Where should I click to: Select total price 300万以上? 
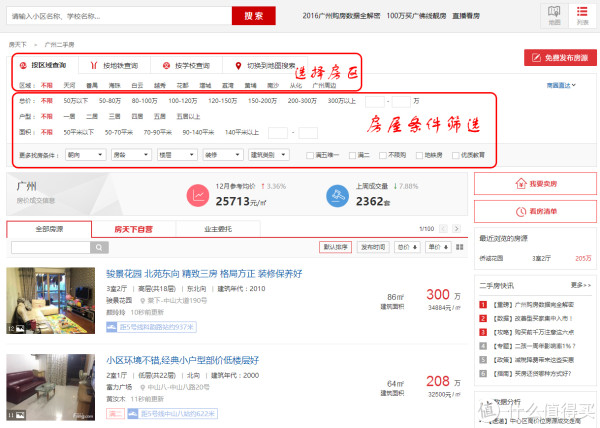click(x=342, y=101)
